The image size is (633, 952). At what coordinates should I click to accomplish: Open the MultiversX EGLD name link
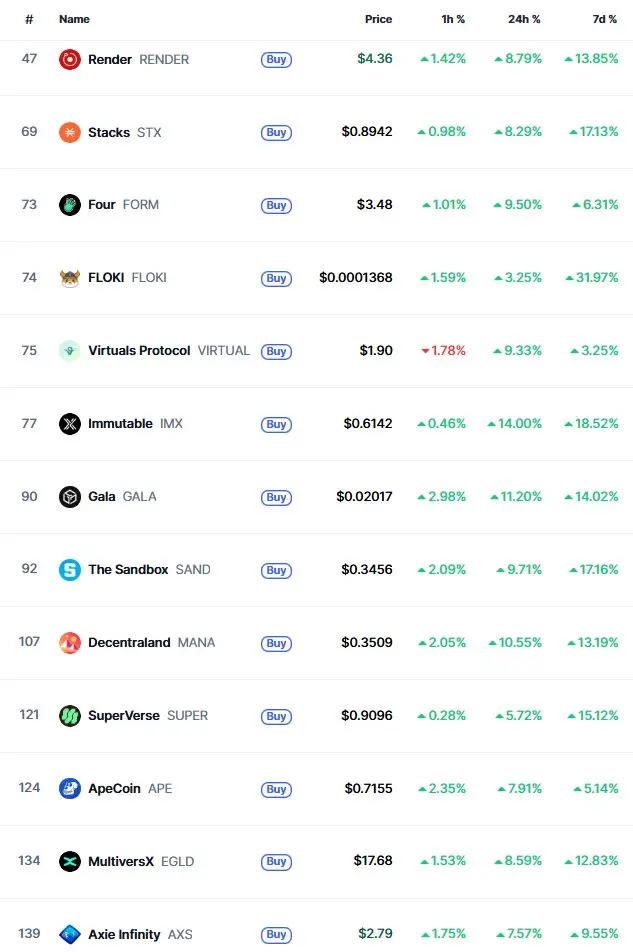(141, 862)
